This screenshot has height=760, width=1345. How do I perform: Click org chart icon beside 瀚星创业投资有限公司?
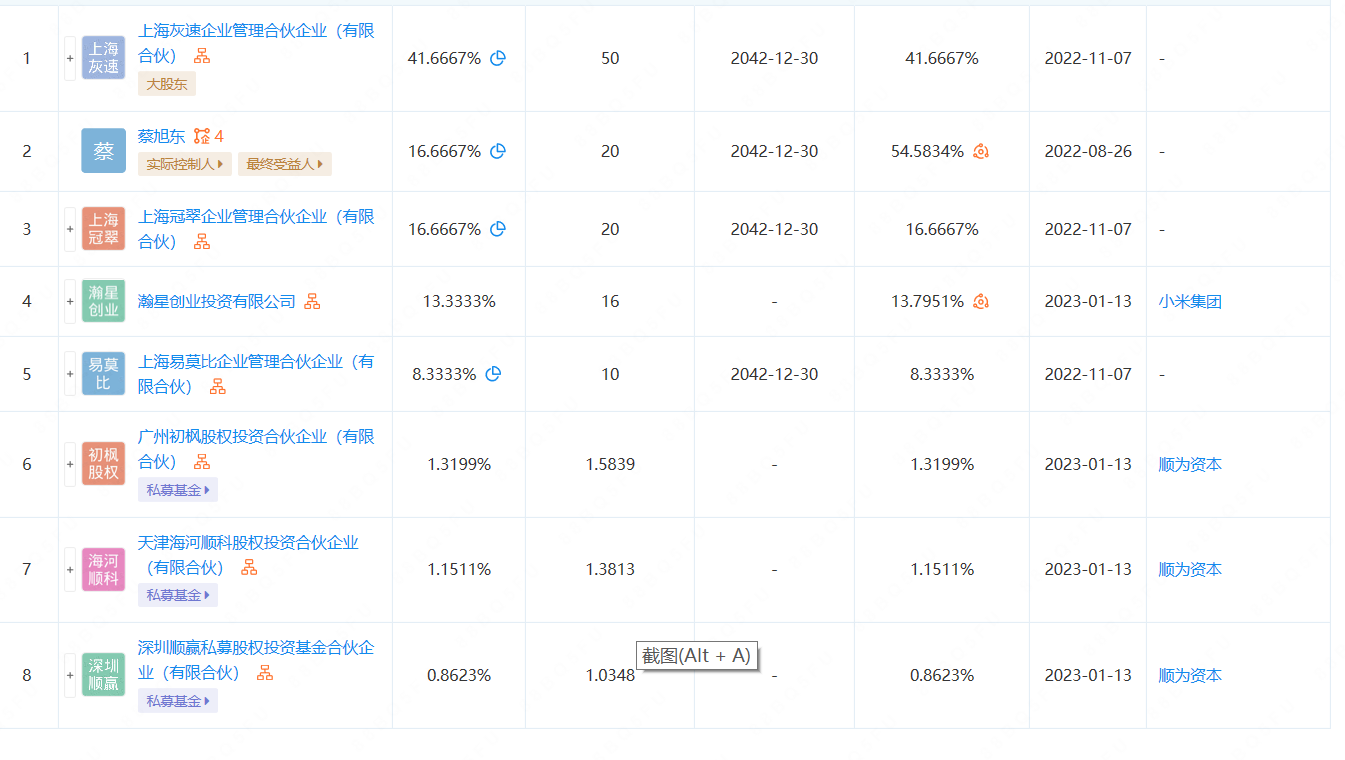(312, 301)
